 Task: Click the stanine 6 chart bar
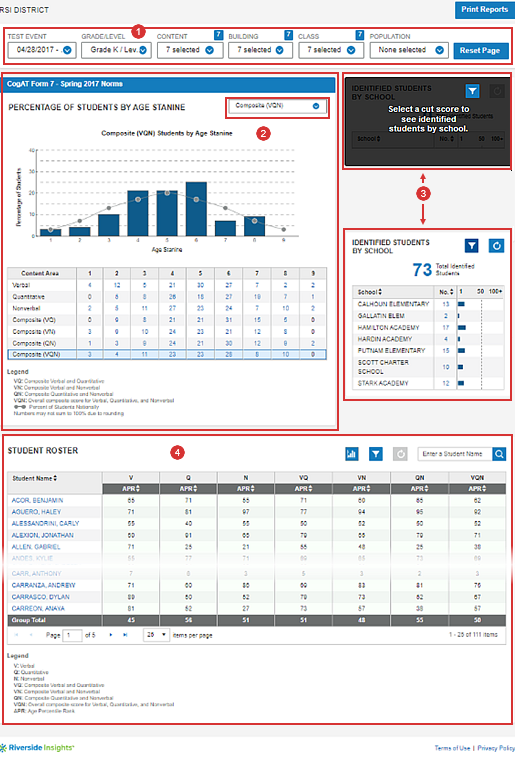(x=196, y=209)
